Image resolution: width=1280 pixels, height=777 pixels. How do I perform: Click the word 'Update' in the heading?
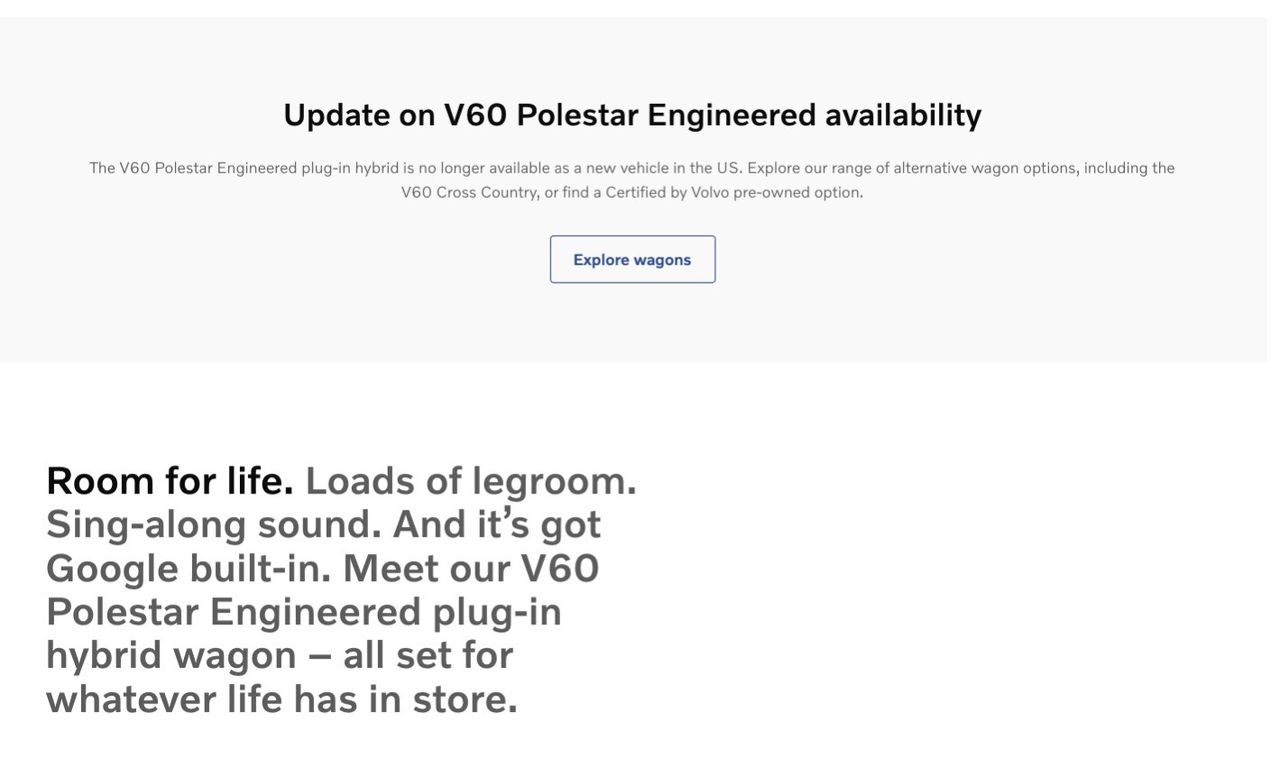tap(336, 115)
